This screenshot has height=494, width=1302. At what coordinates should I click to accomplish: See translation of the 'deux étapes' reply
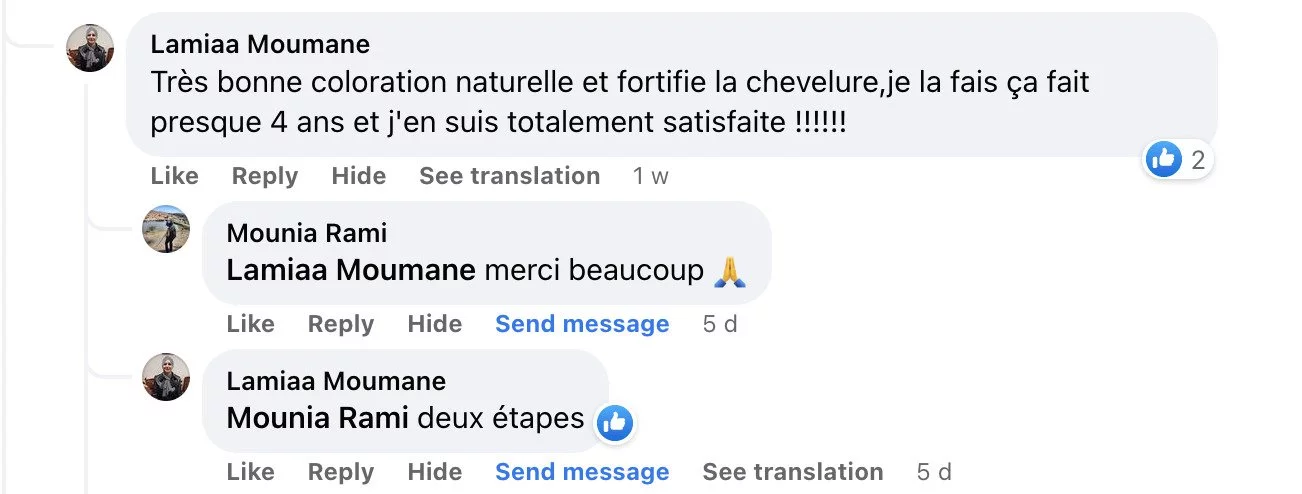point(792,472)
